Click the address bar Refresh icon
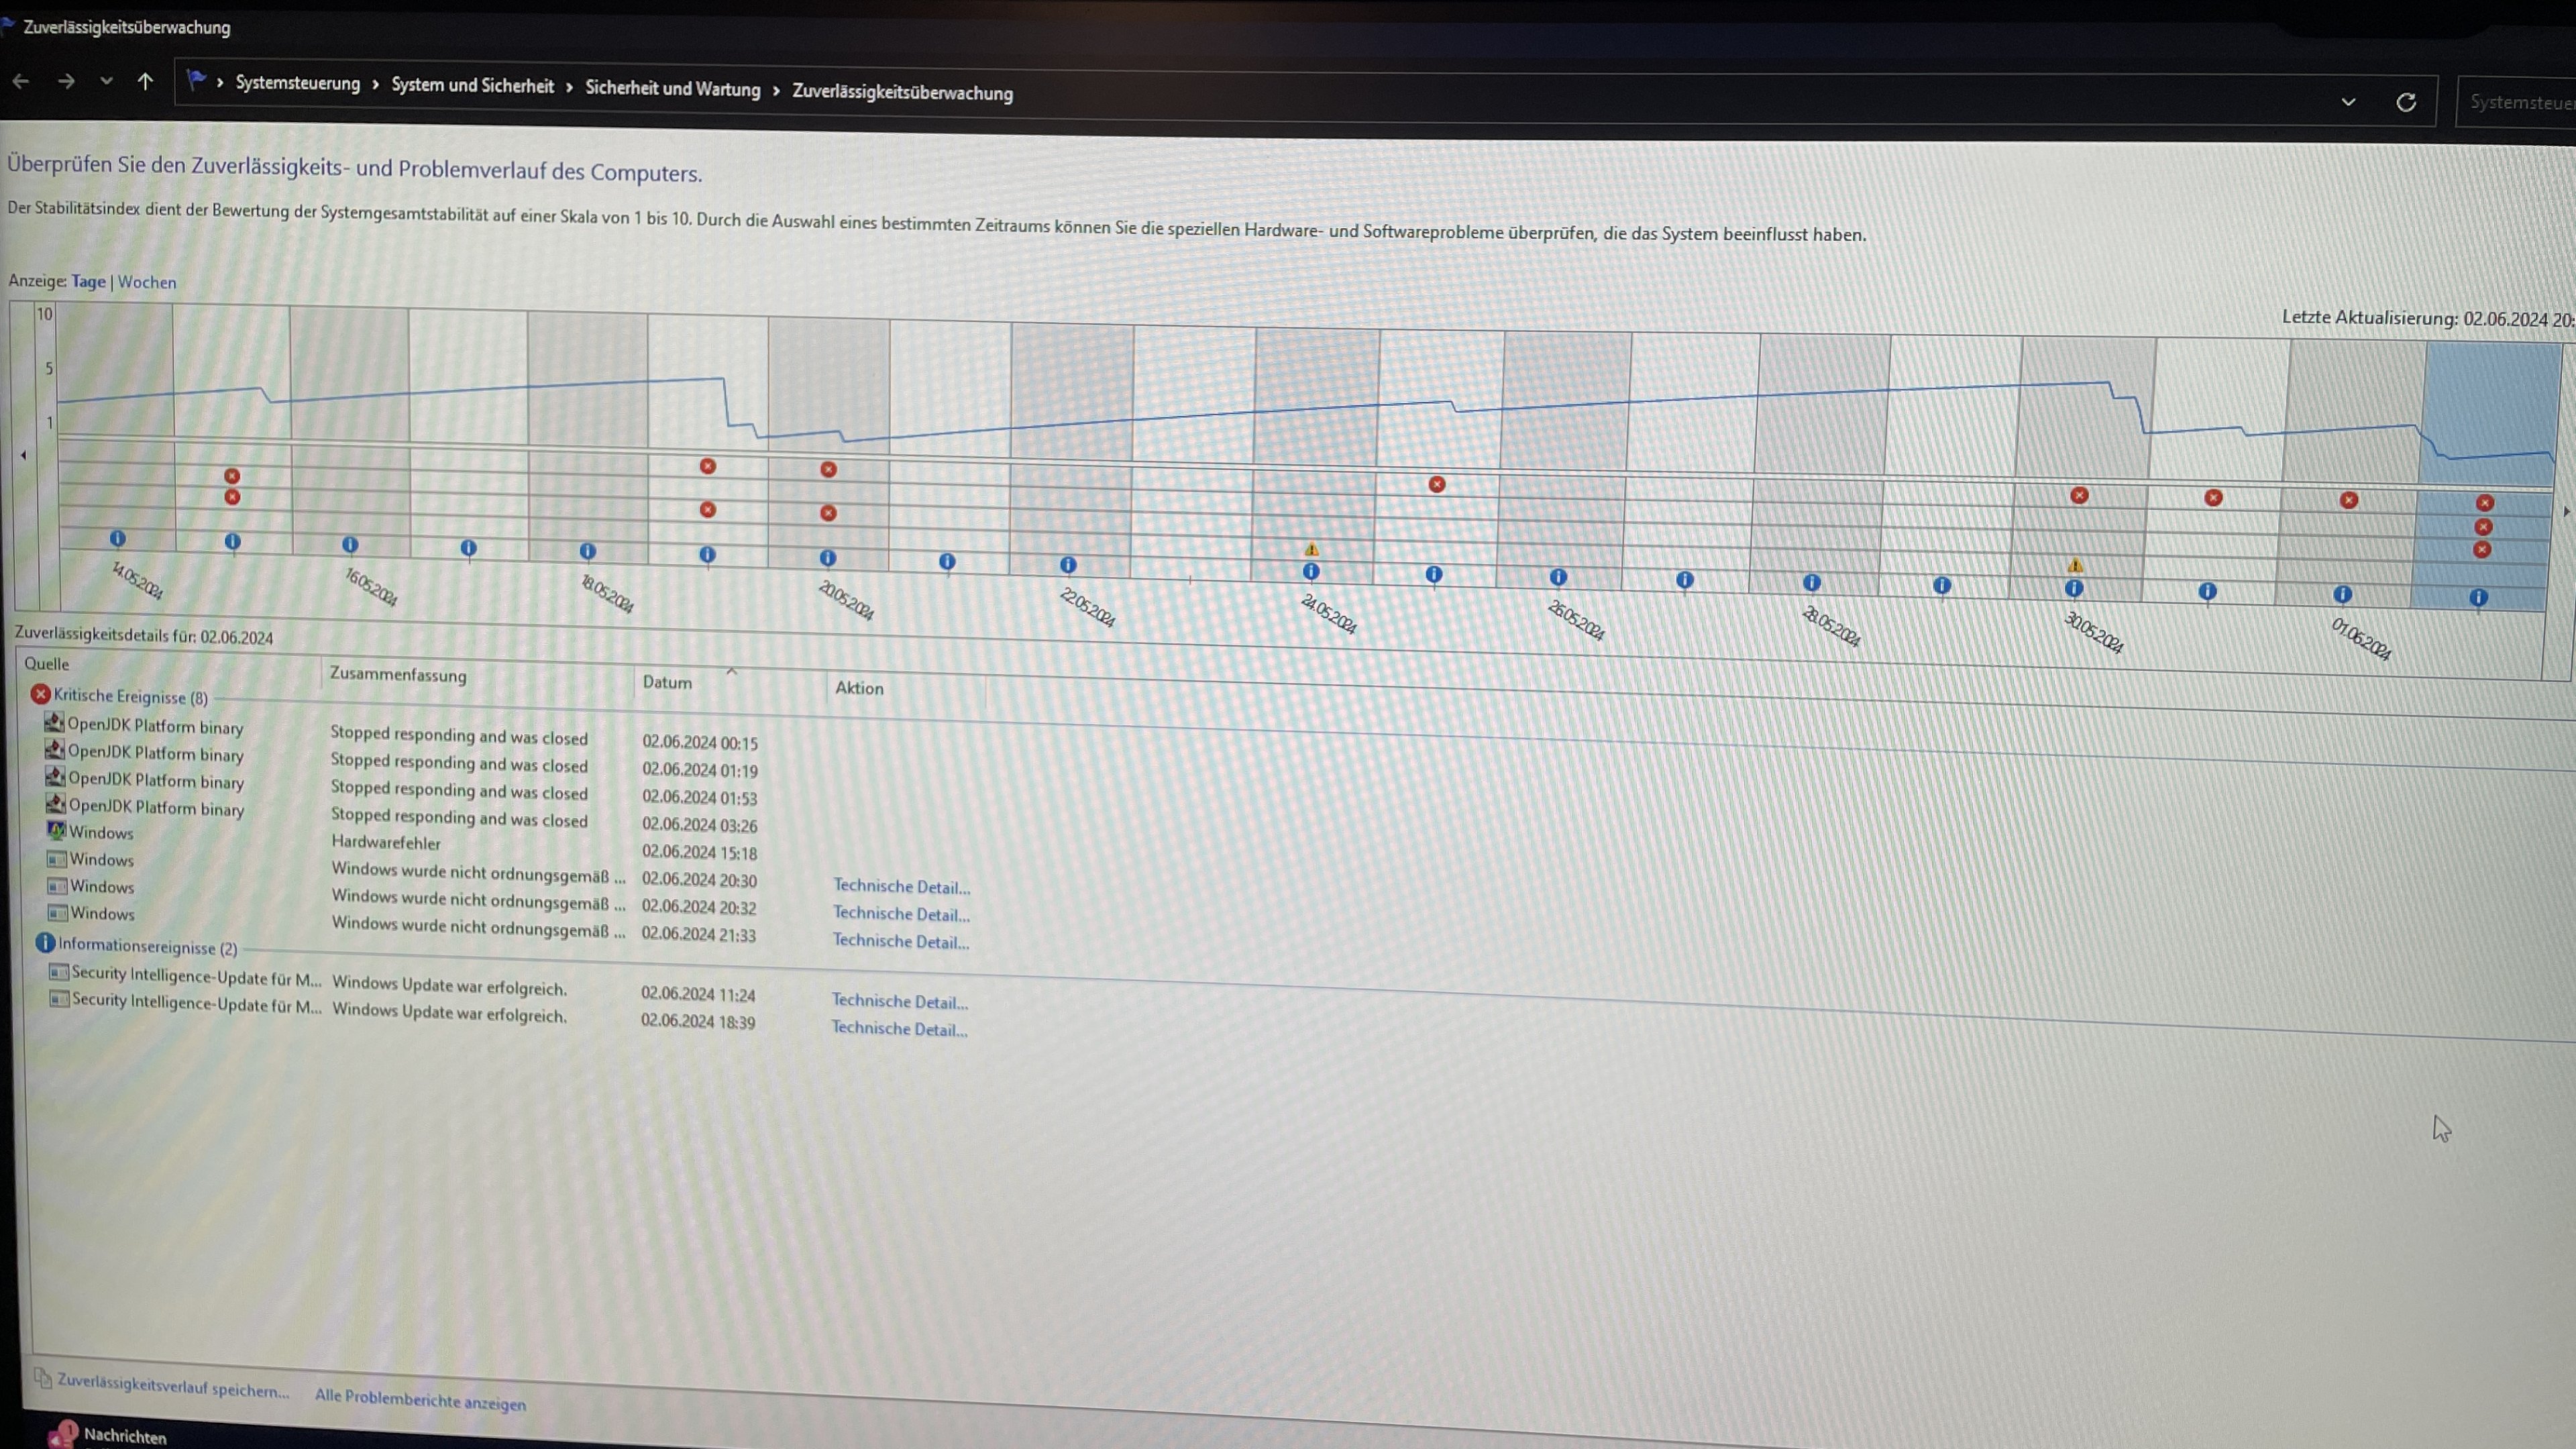 [2406, 102]
